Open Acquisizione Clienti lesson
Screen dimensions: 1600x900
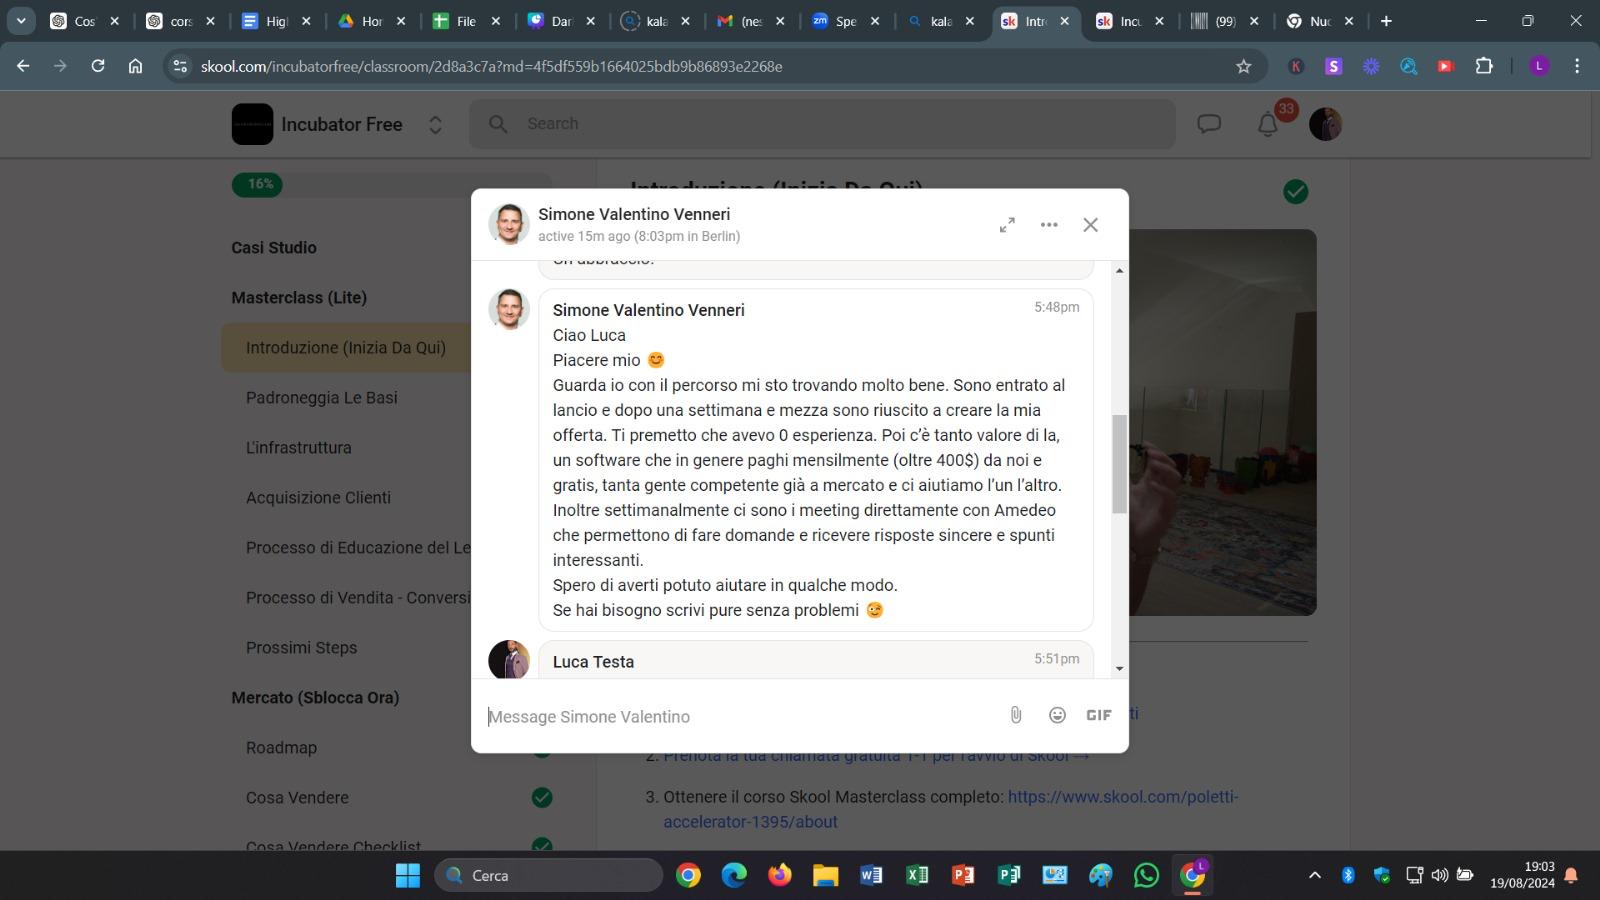click(x=318, y=497)
